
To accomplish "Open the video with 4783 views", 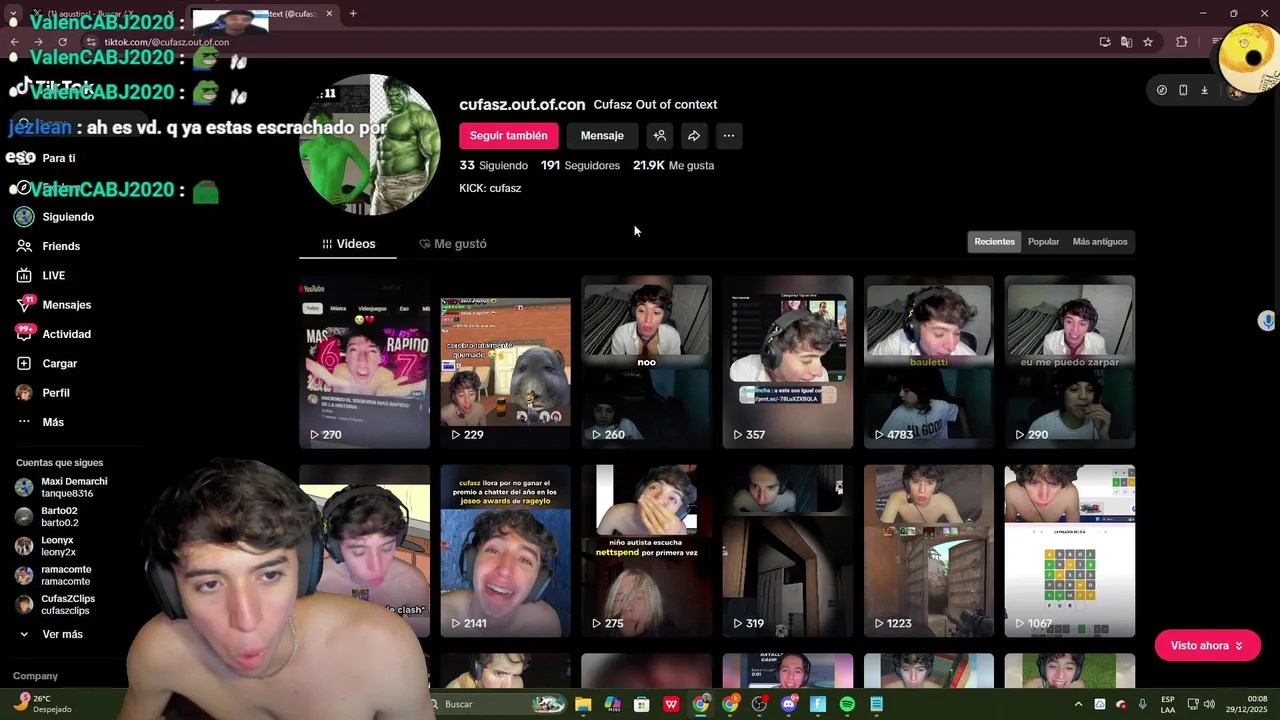I will coord(929,362).
